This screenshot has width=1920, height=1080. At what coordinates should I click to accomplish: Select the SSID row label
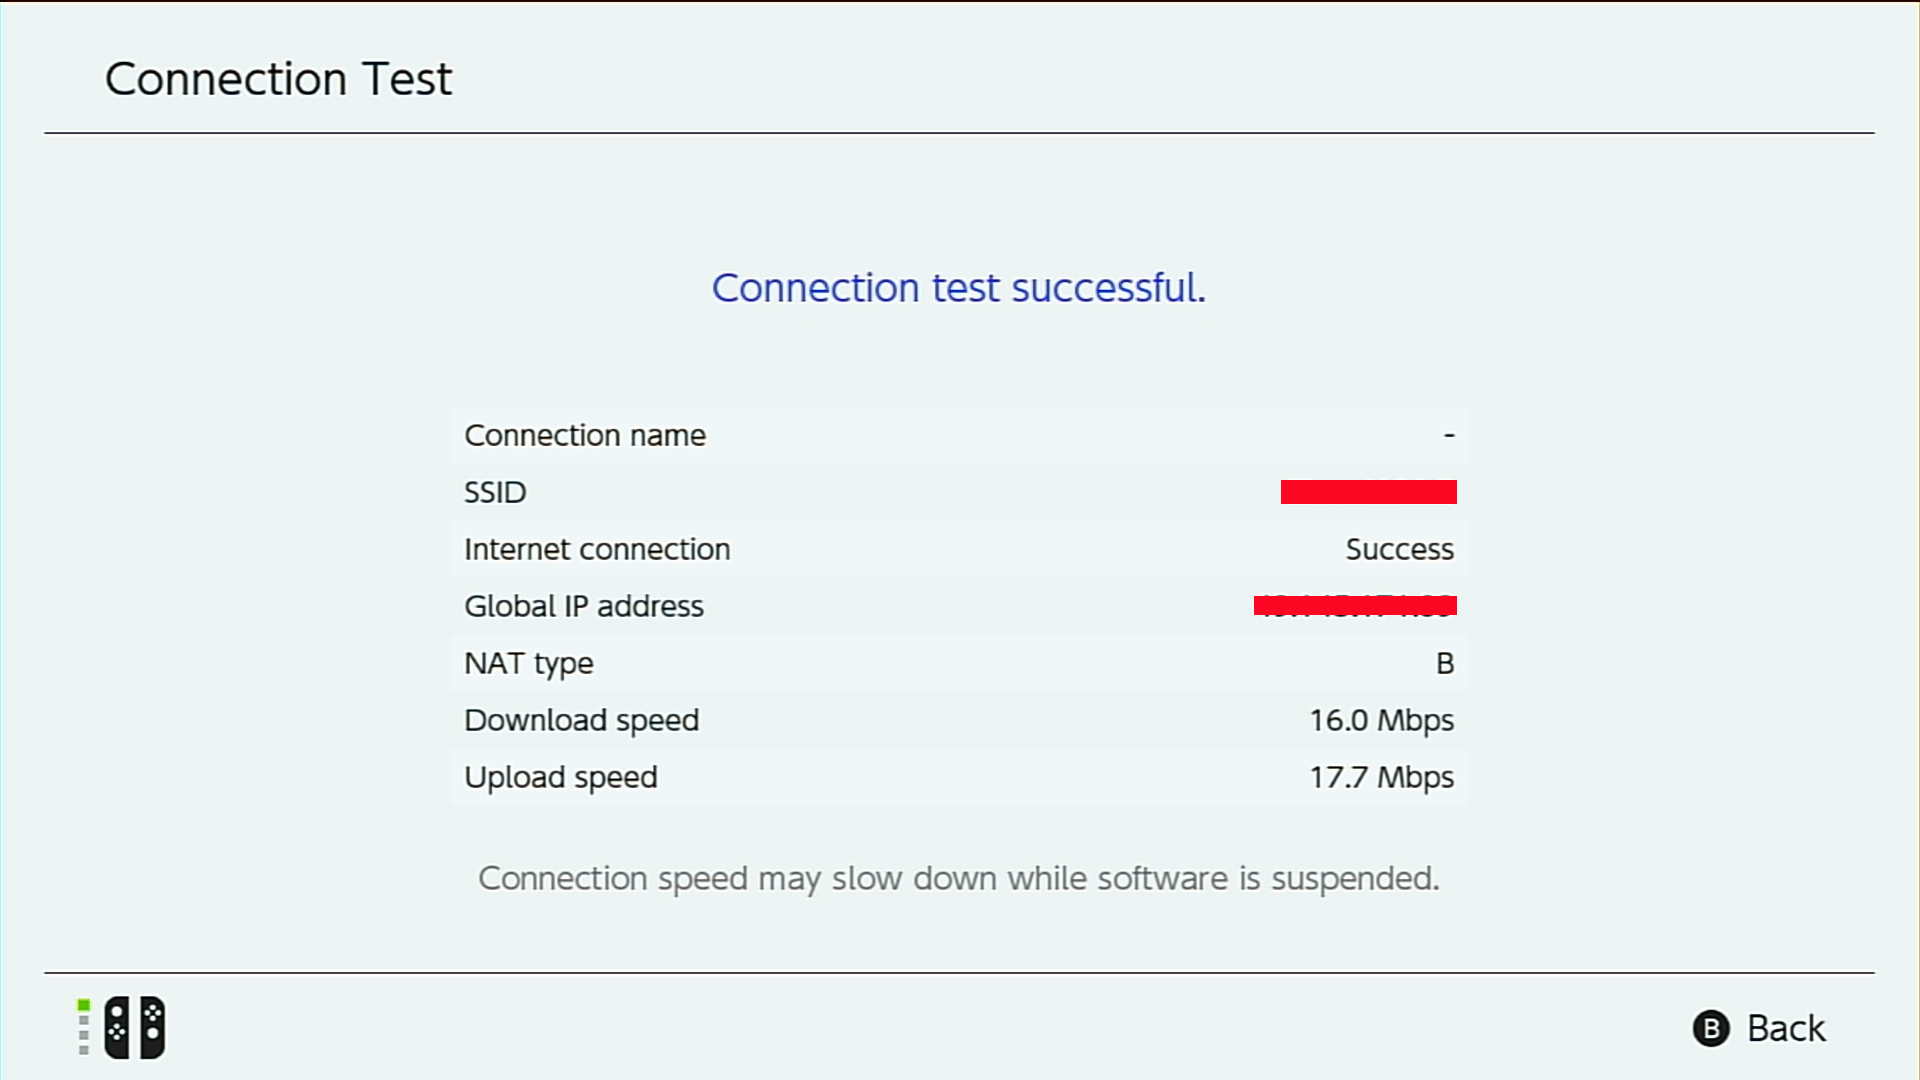pos(495,492)
